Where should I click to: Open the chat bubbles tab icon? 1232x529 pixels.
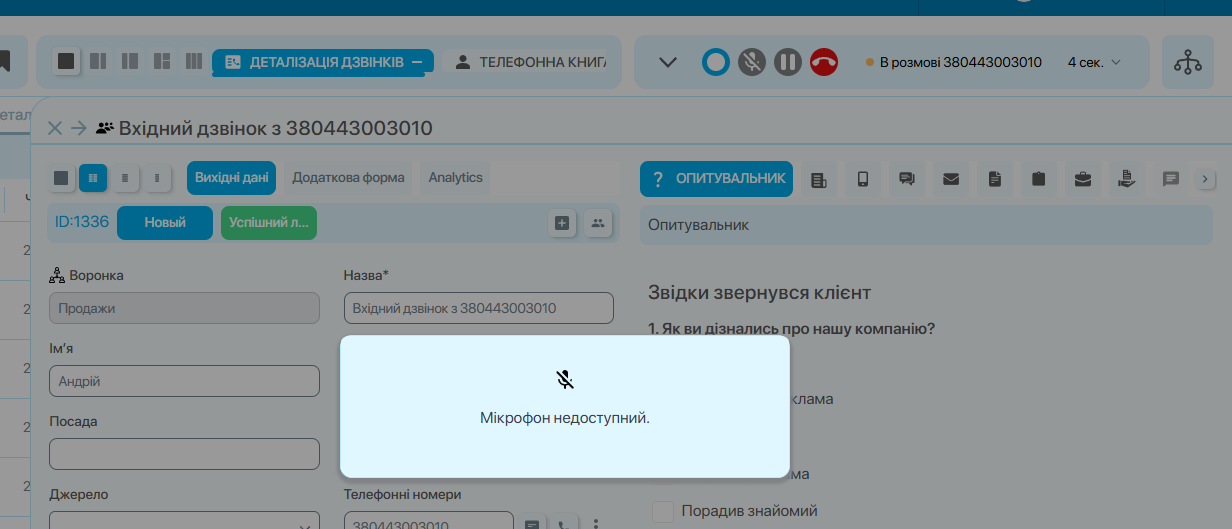coord(907,179)
